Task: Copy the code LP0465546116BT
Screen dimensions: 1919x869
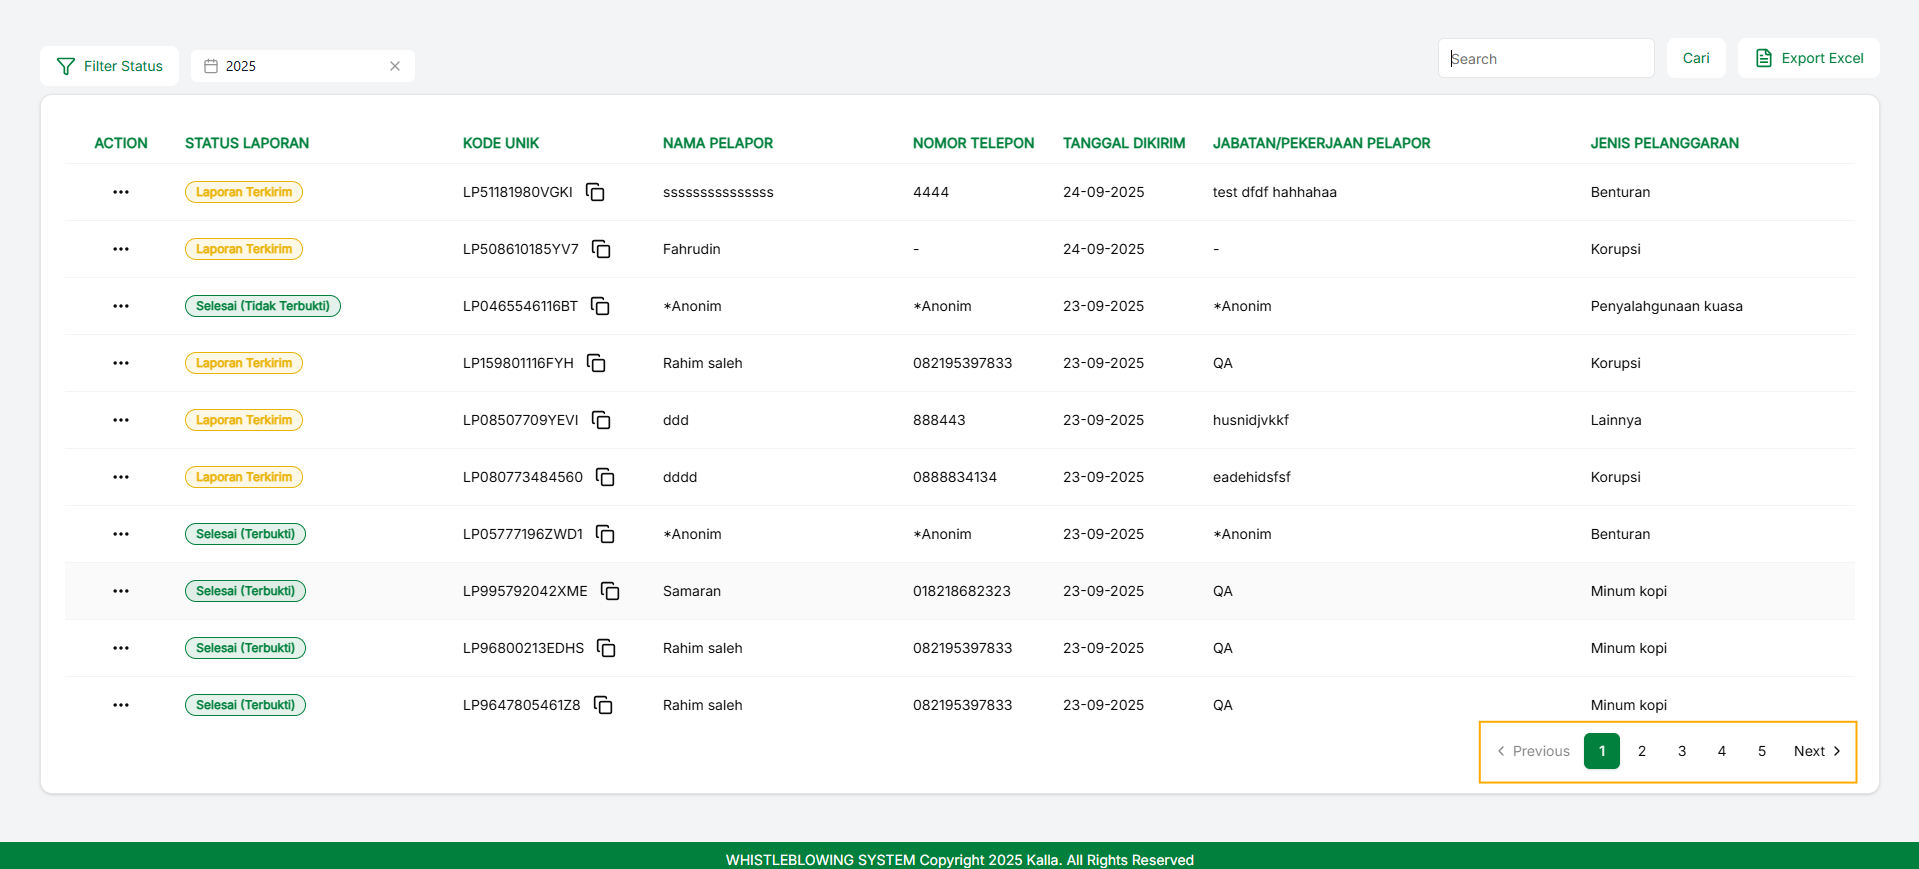Action: [x=600, y=306]
